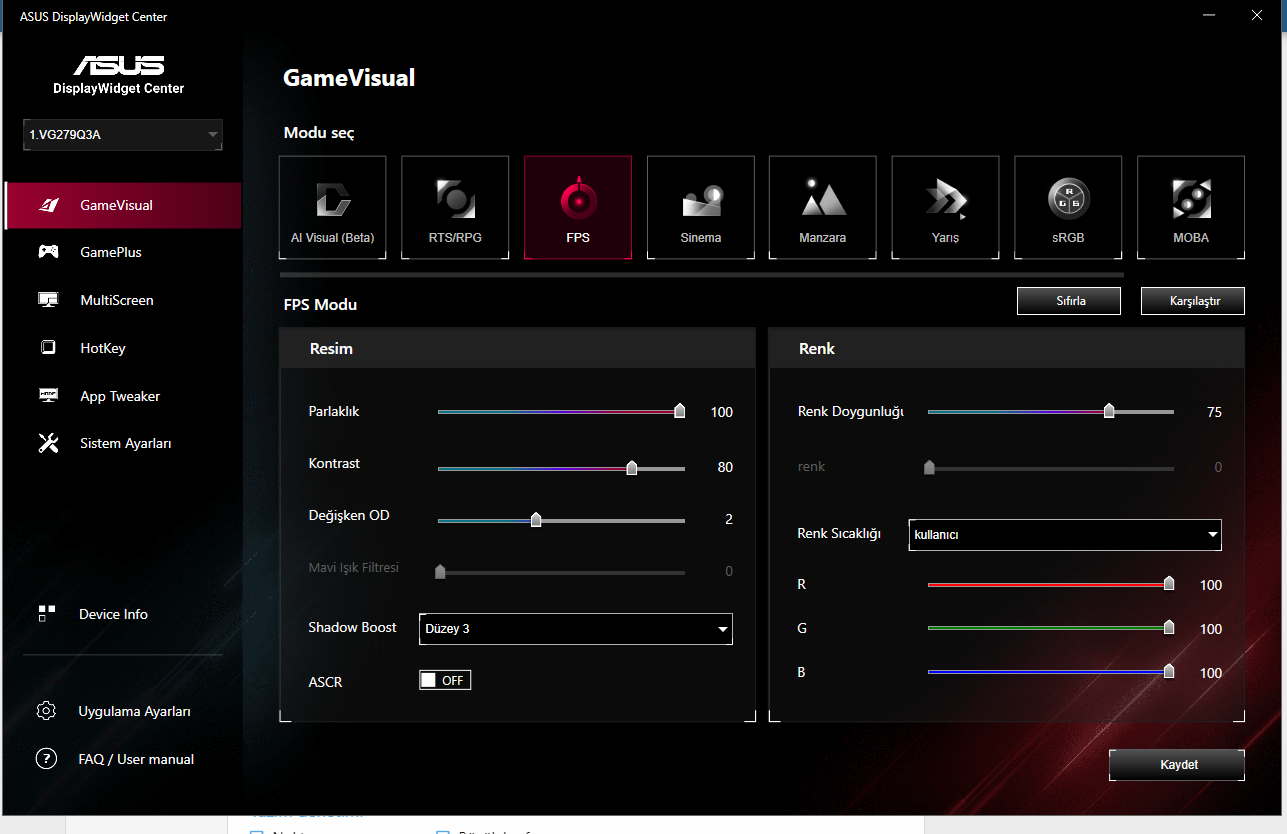Click the App Tweaker icon

click(48, 396)
